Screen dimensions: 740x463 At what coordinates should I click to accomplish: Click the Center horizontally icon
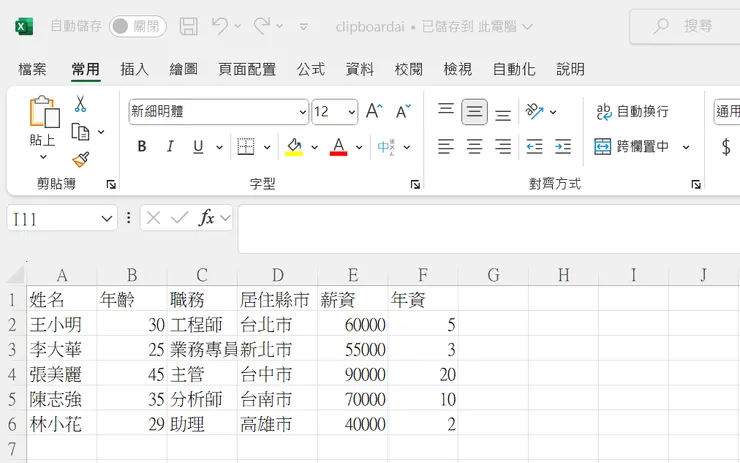click(474, 147)
